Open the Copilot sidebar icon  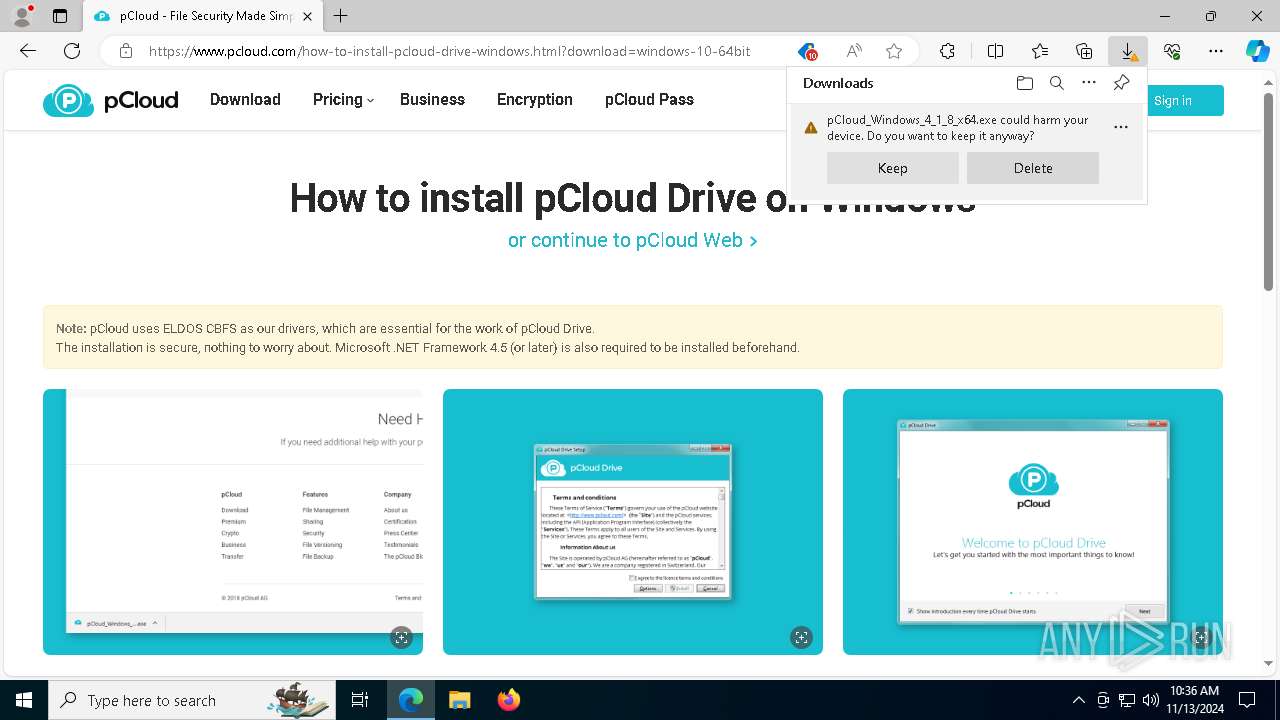[x=1258, y=51]
